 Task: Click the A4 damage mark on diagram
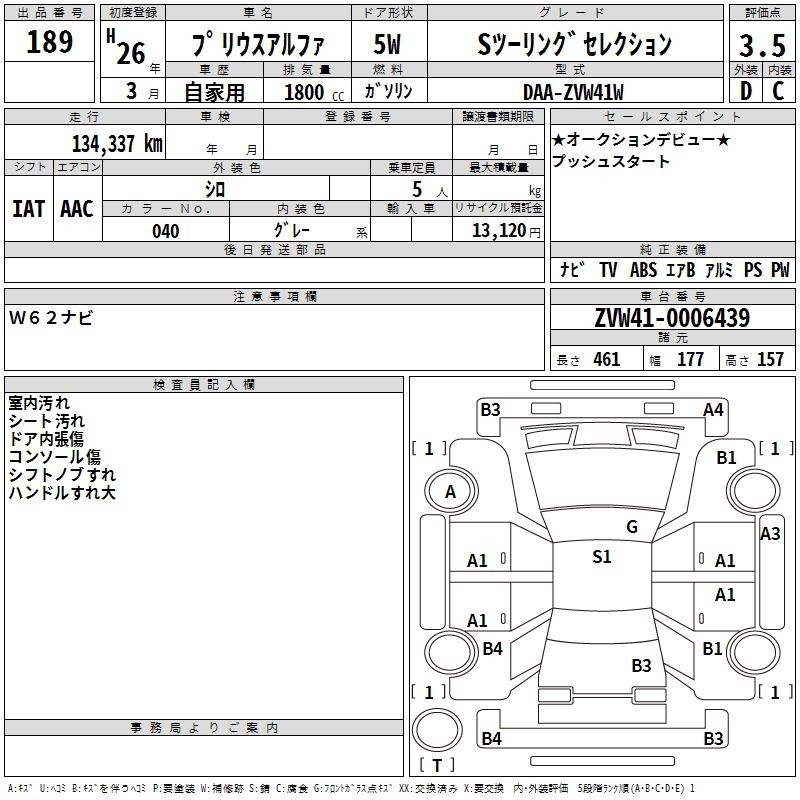tap(713, 410)
